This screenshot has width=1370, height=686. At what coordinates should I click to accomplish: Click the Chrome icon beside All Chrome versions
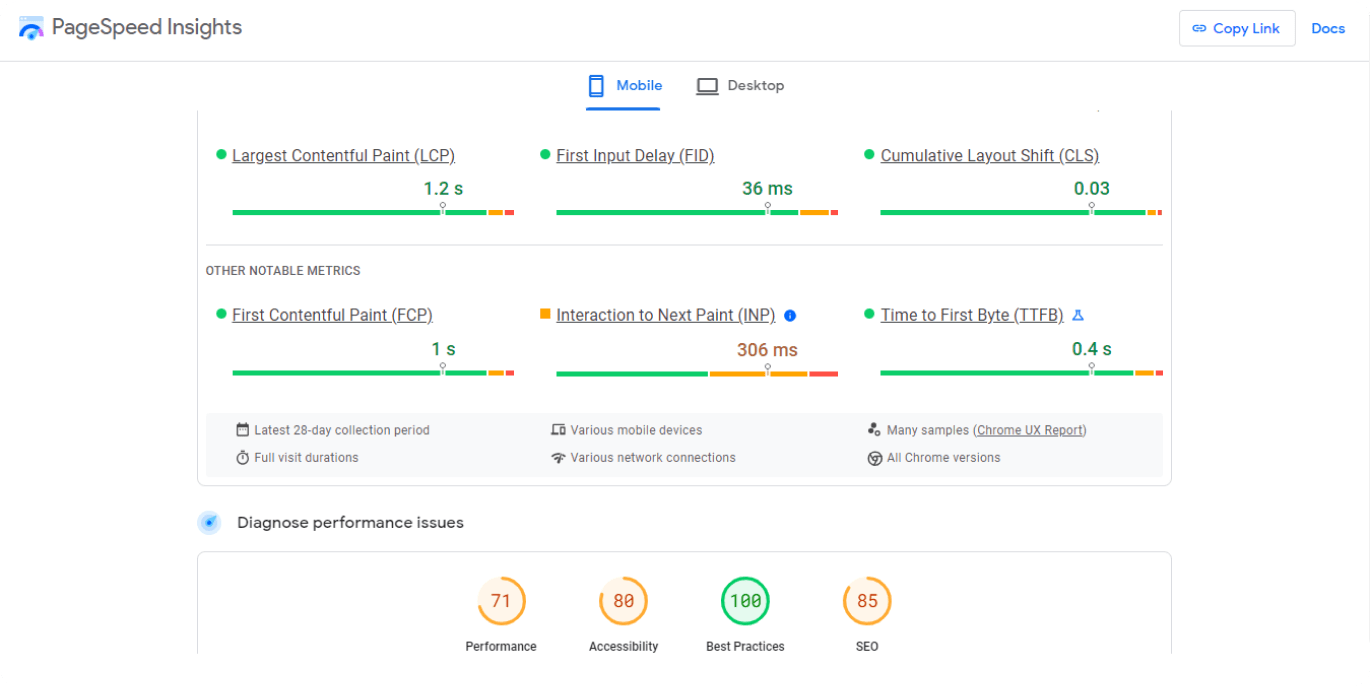click(x=875, y=458)
